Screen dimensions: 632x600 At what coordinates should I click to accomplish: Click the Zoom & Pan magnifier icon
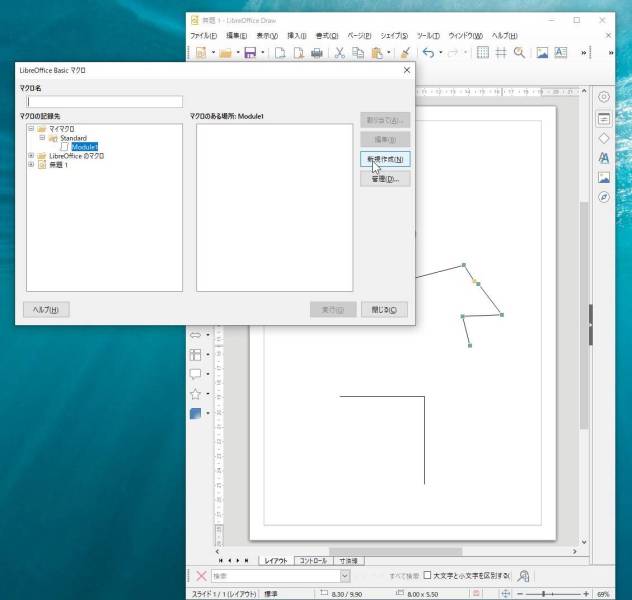point(519,52)
